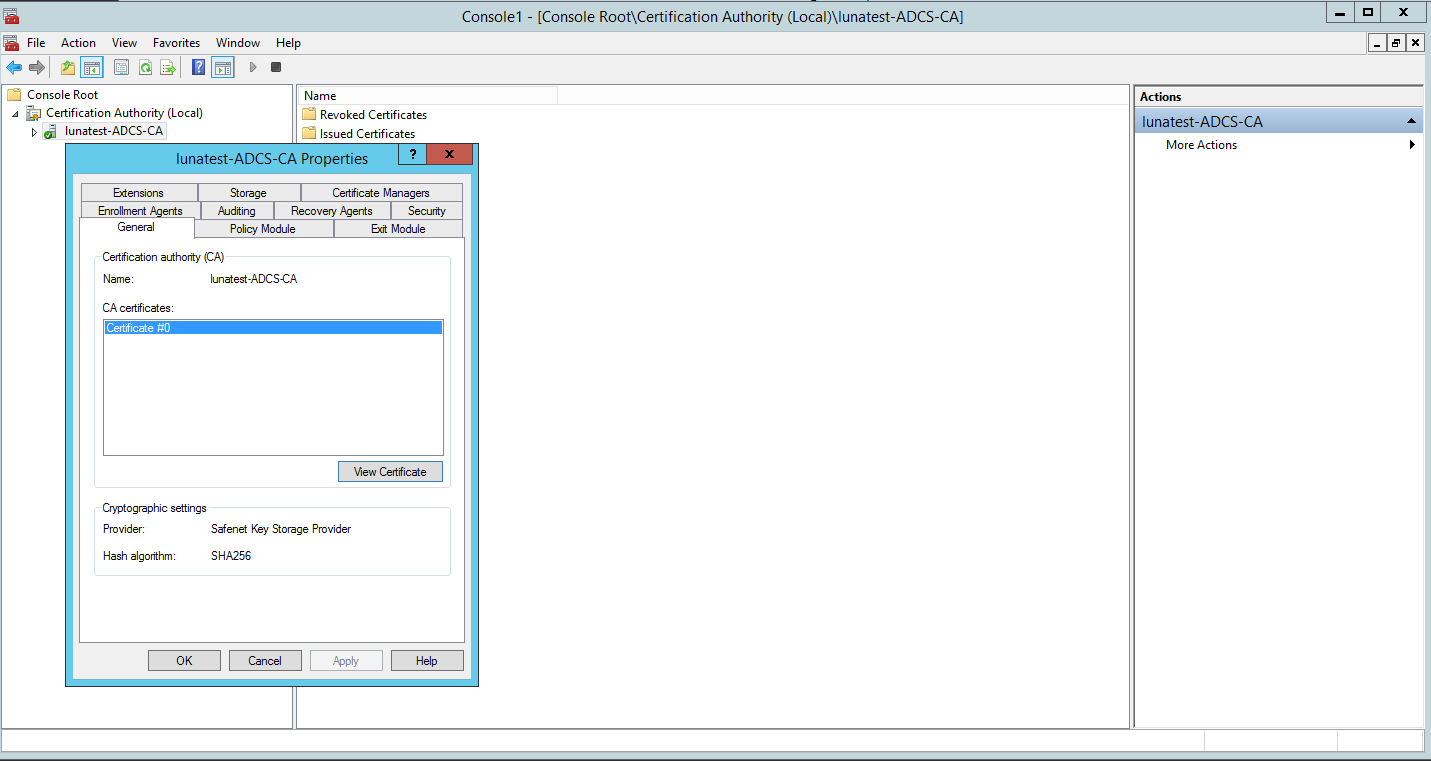
Task: Collapse the lunatest-ADCS-CA Actions section arrow
Action: [x=1411, y=121]
